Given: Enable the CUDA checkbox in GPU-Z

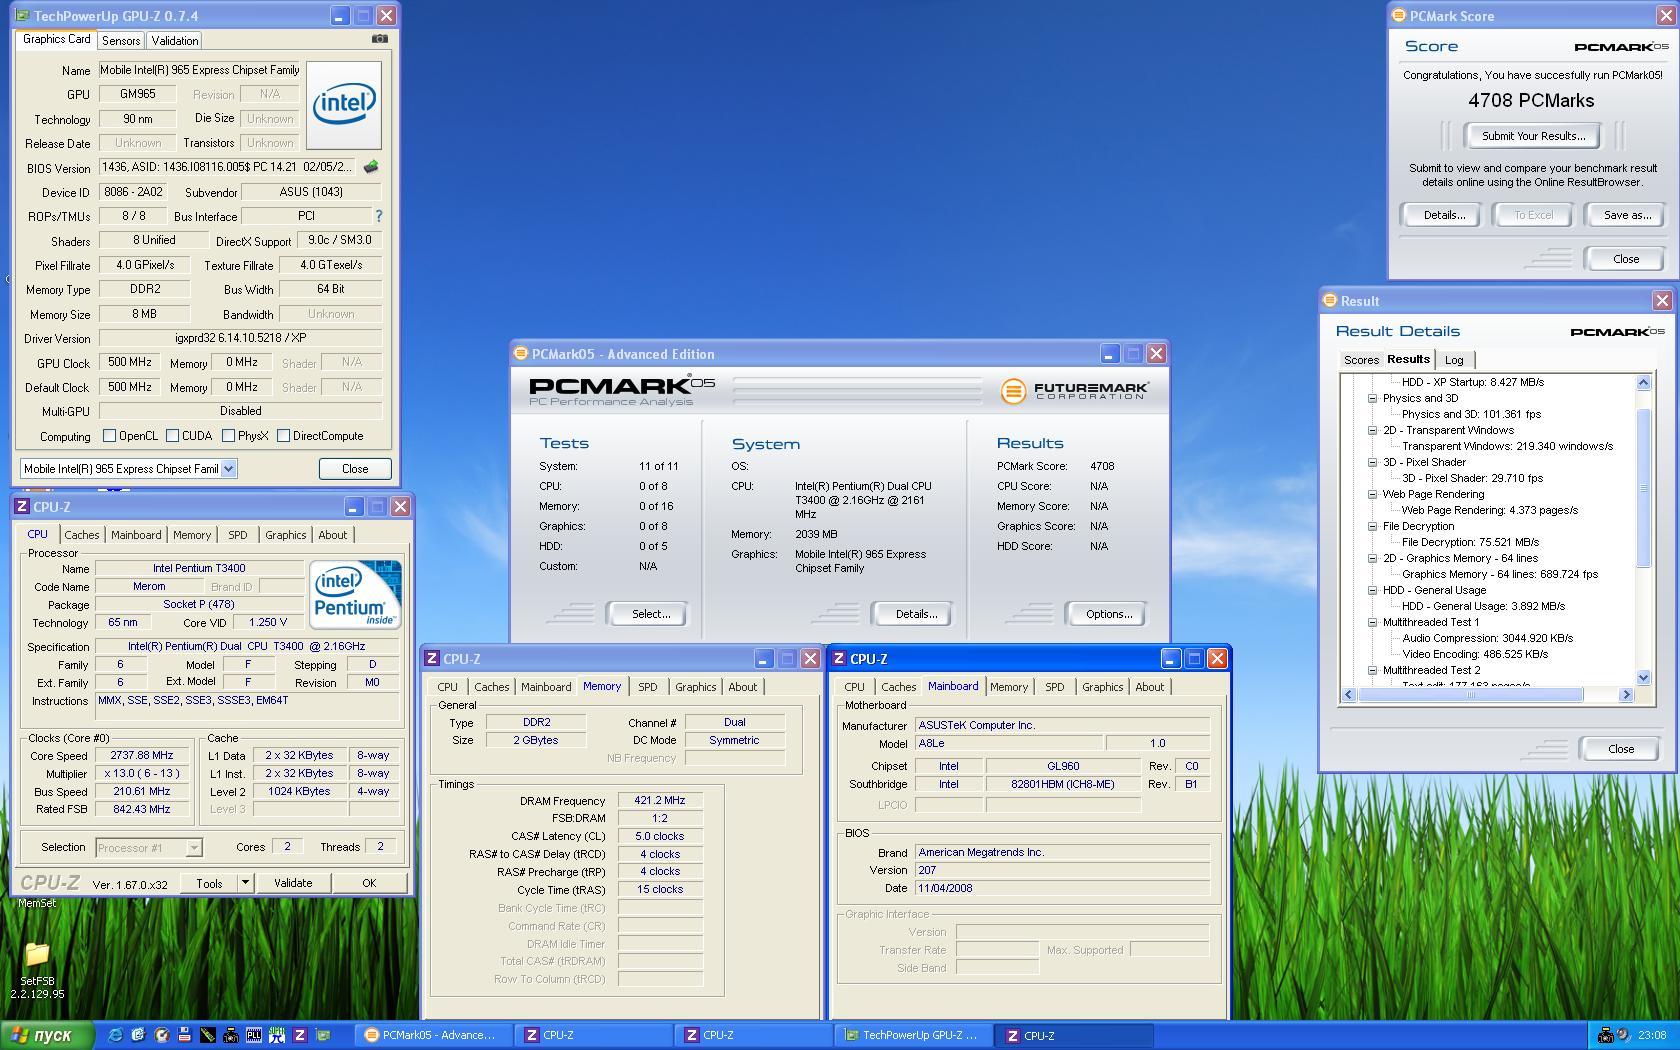Looking at the screenshot, I should point(172,436).
